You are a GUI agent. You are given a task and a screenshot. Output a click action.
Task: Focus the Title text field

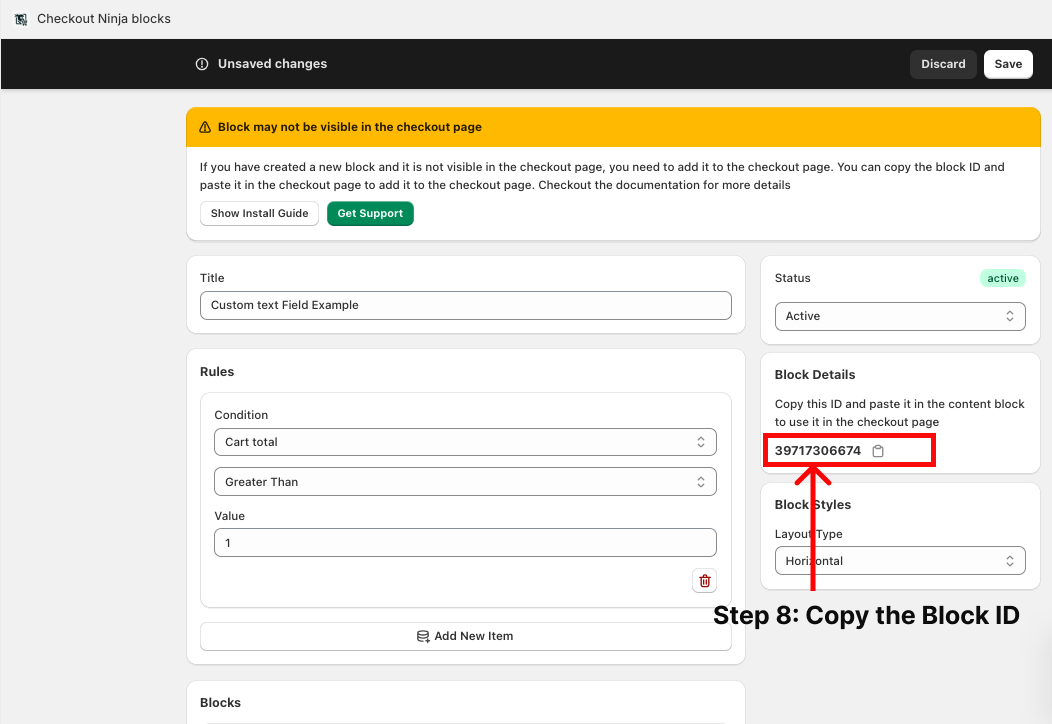point(465,305)
